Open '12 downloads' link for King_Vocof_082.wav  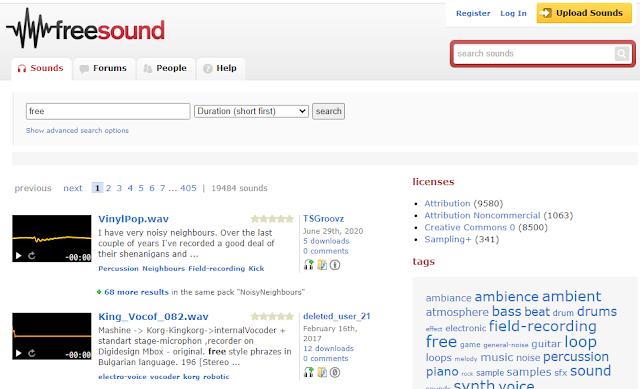tap(328, 348)
